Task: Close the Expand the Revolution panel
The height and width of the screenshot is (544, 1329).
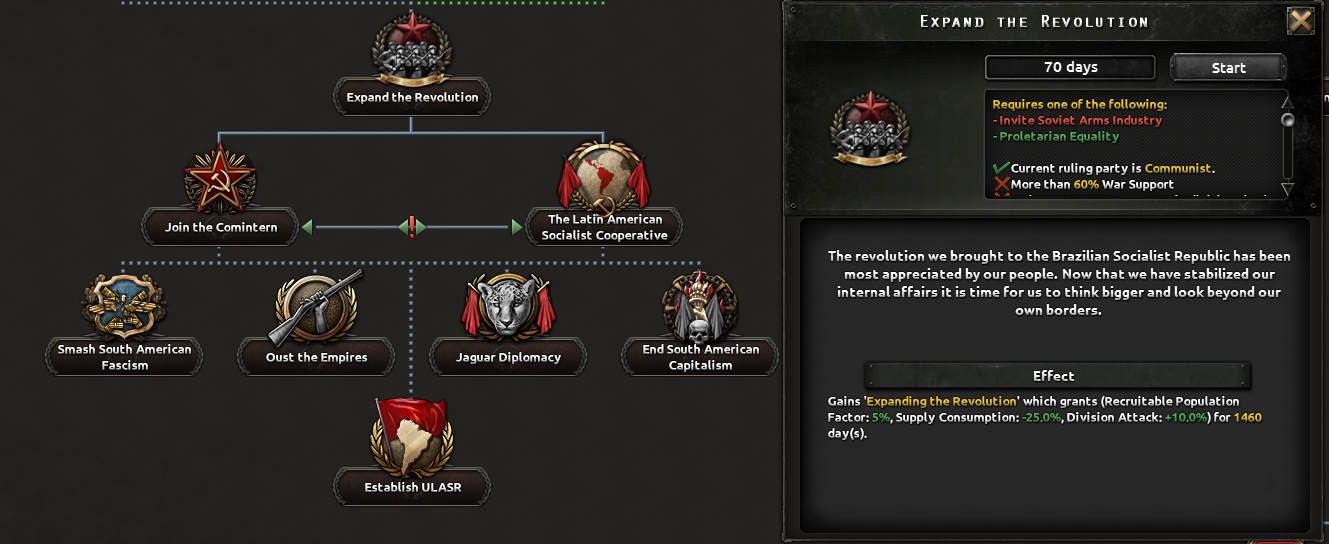Action: pyautogui.click(x=1300, y=21)
